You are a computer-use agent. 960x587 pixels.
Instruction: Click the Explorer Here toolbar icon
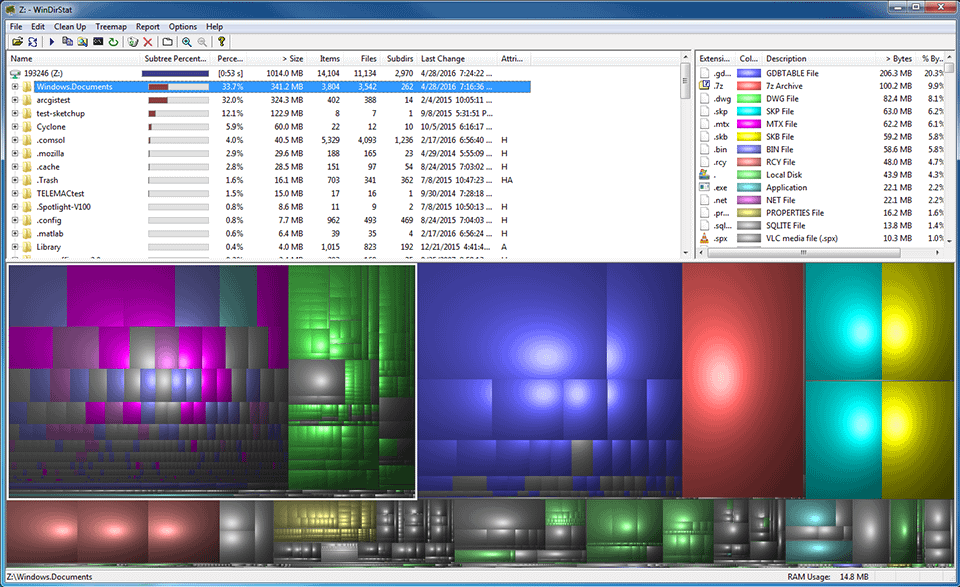click(82, 42)
